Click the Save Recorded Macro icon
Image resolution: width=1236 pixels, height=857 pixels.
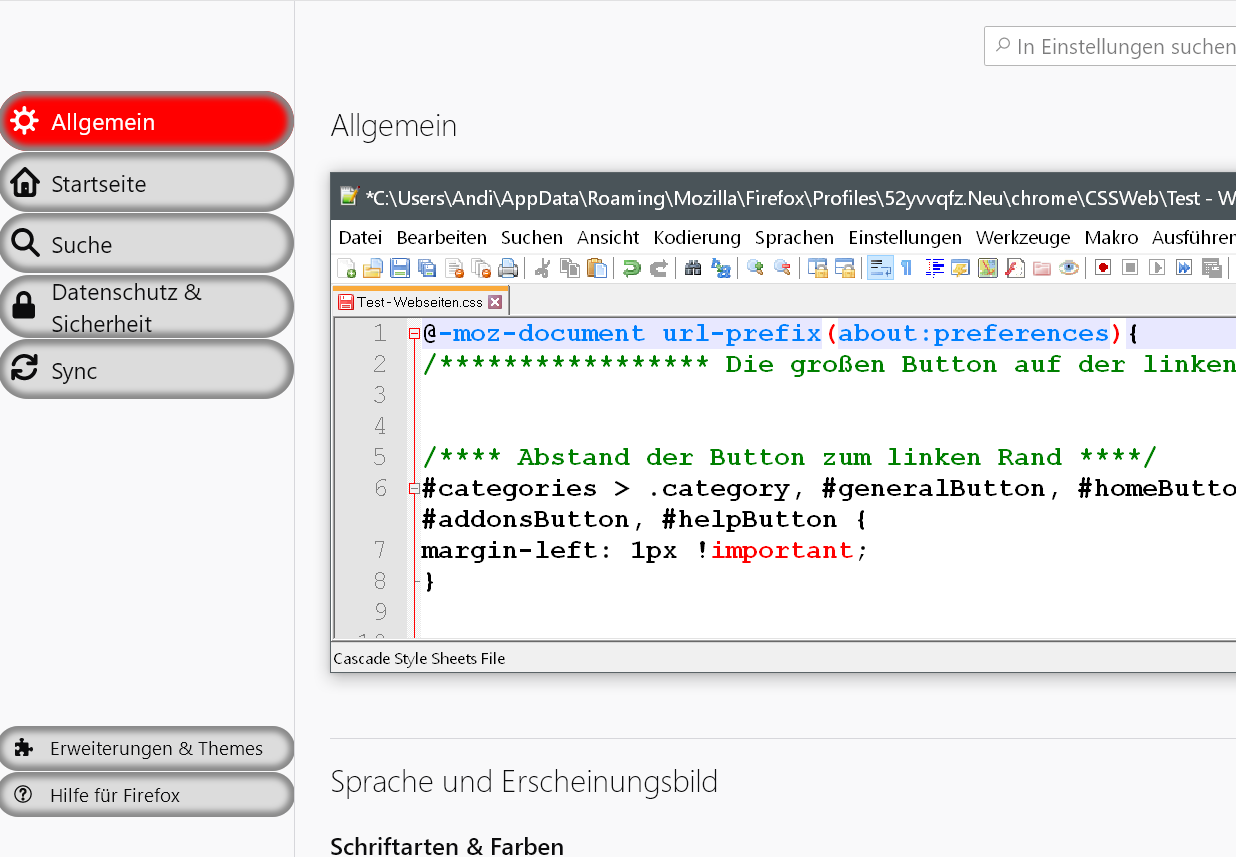[1211, 267]
